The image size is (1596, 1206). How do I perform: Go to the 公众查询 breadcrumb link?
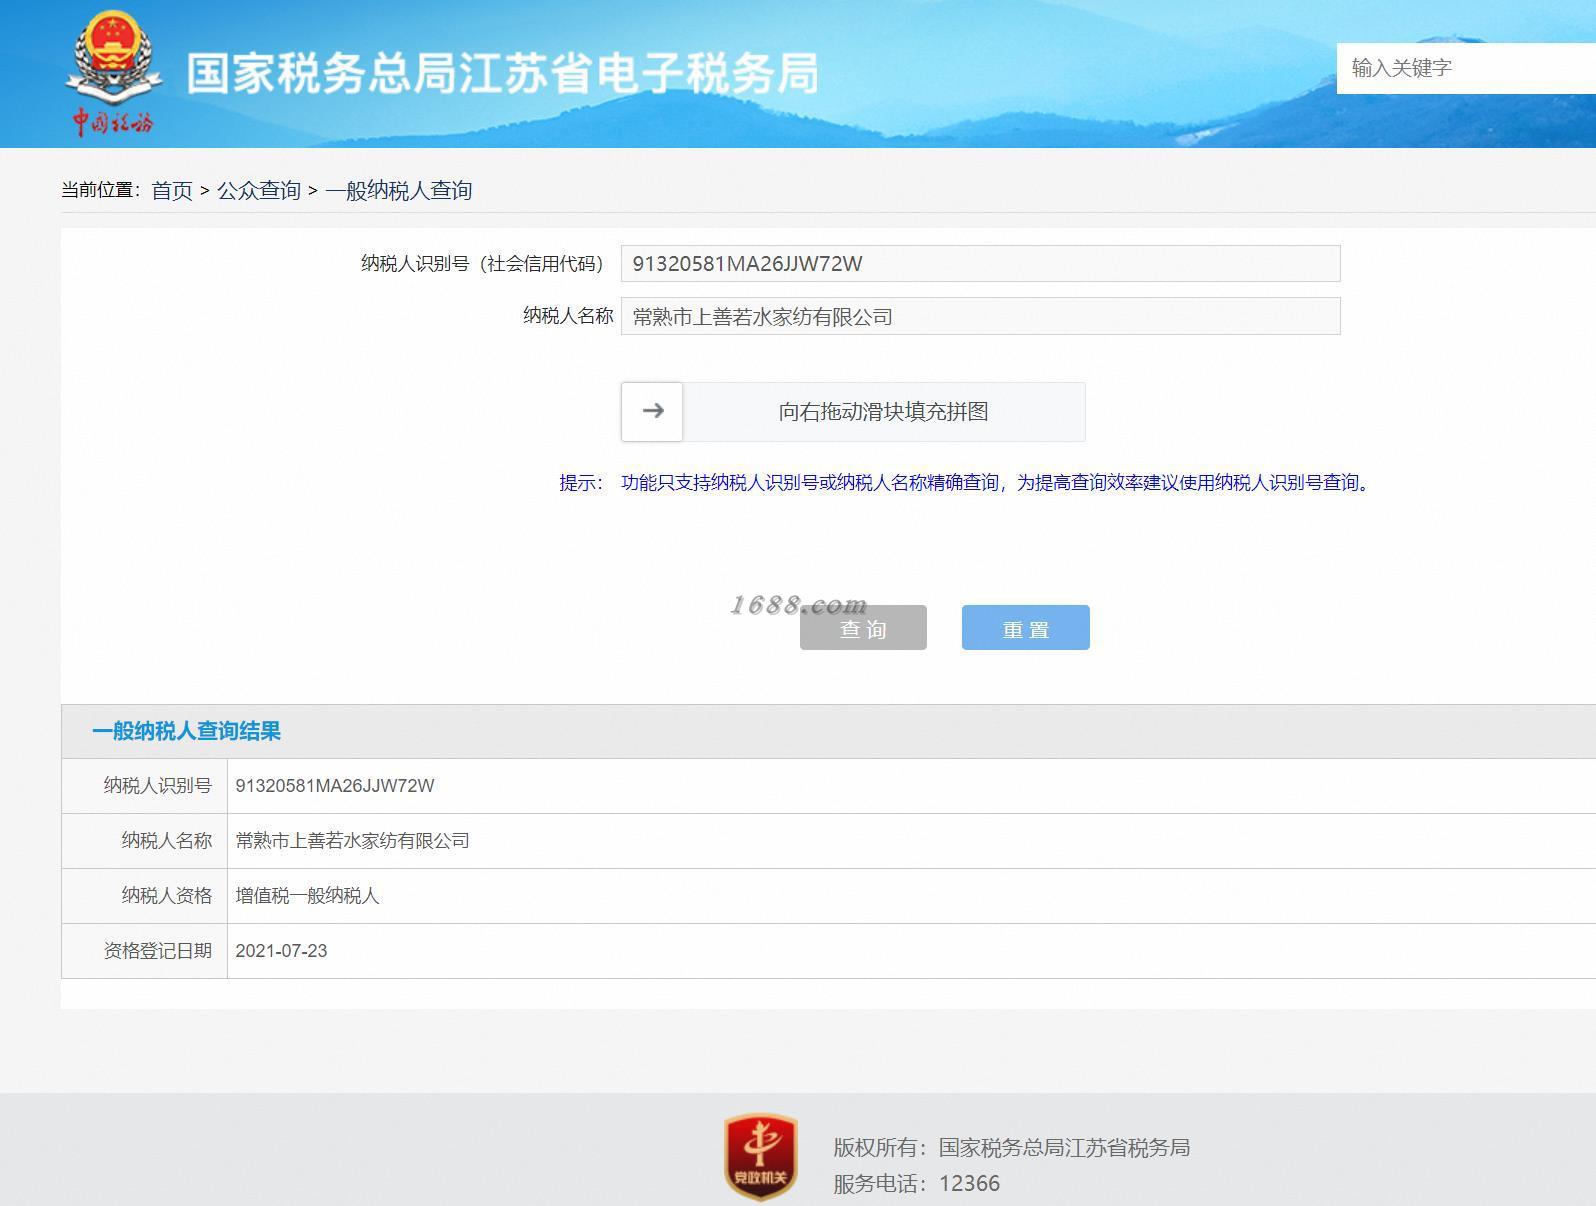pos(259,190)
